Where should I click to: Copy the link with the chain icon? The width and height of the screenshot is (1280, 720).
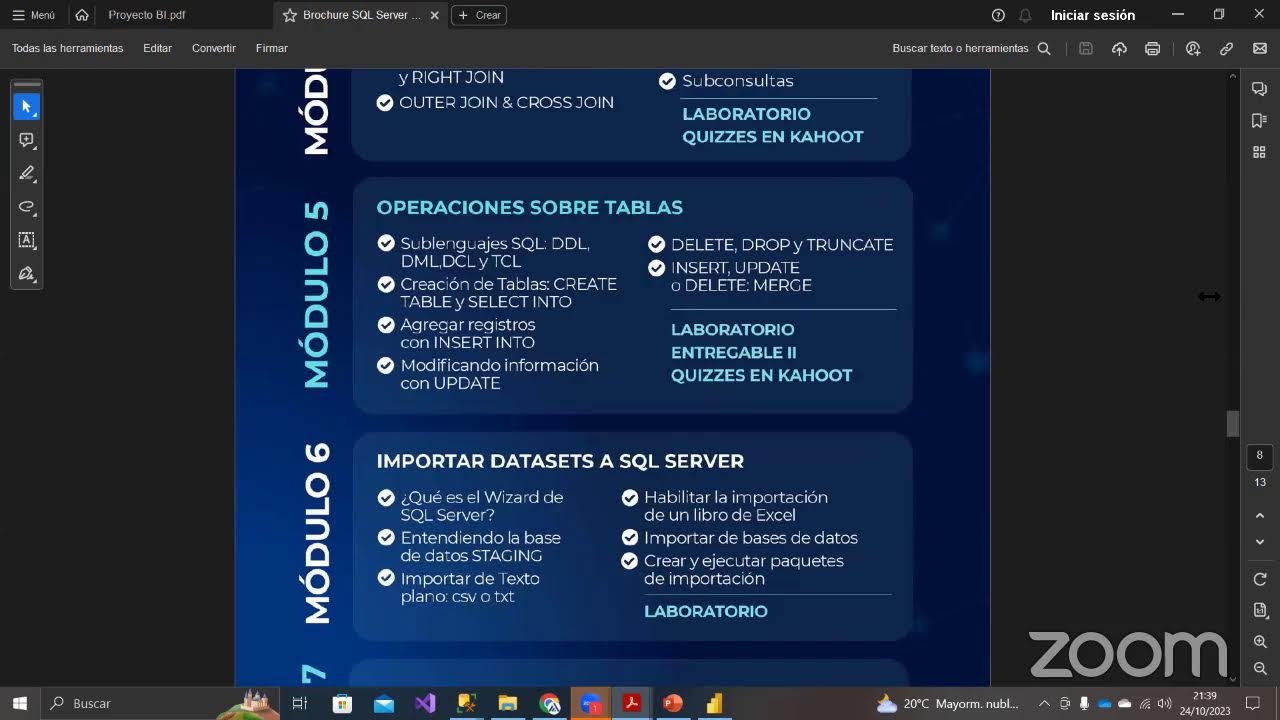point(1226,48)
